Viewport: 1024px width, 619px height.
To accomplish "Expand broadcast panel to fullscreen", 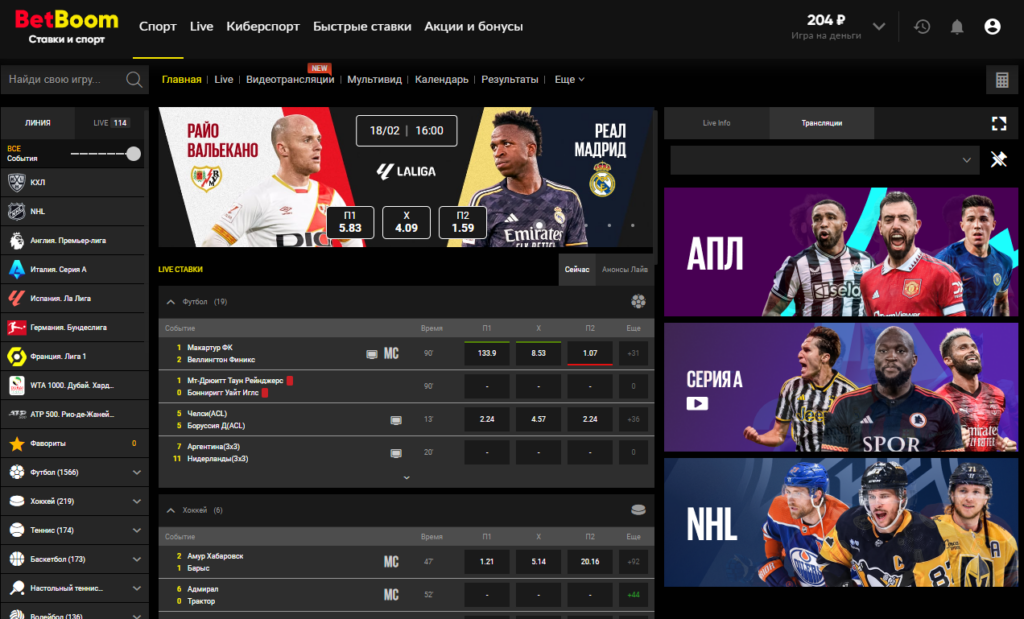I will [999, 123].
